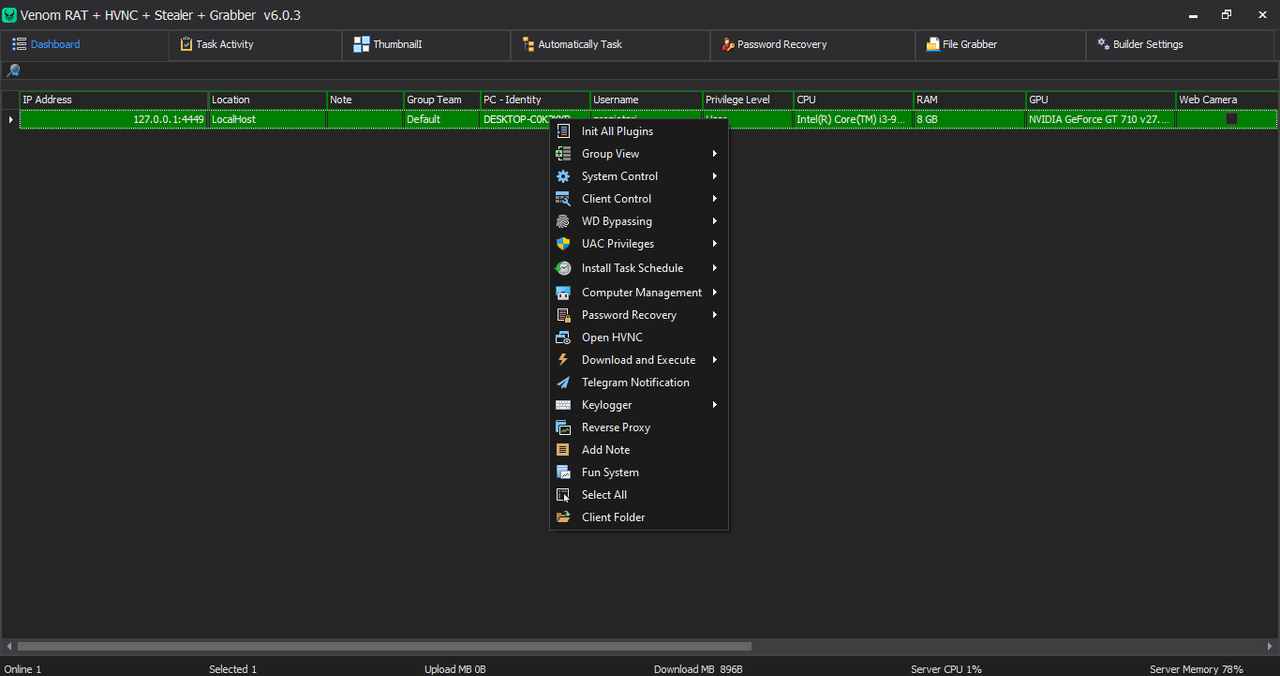Image resolution: width=1280 pixels, height=676 pixels.
Task: Click the Default group team cell
Action: (442, 119)
